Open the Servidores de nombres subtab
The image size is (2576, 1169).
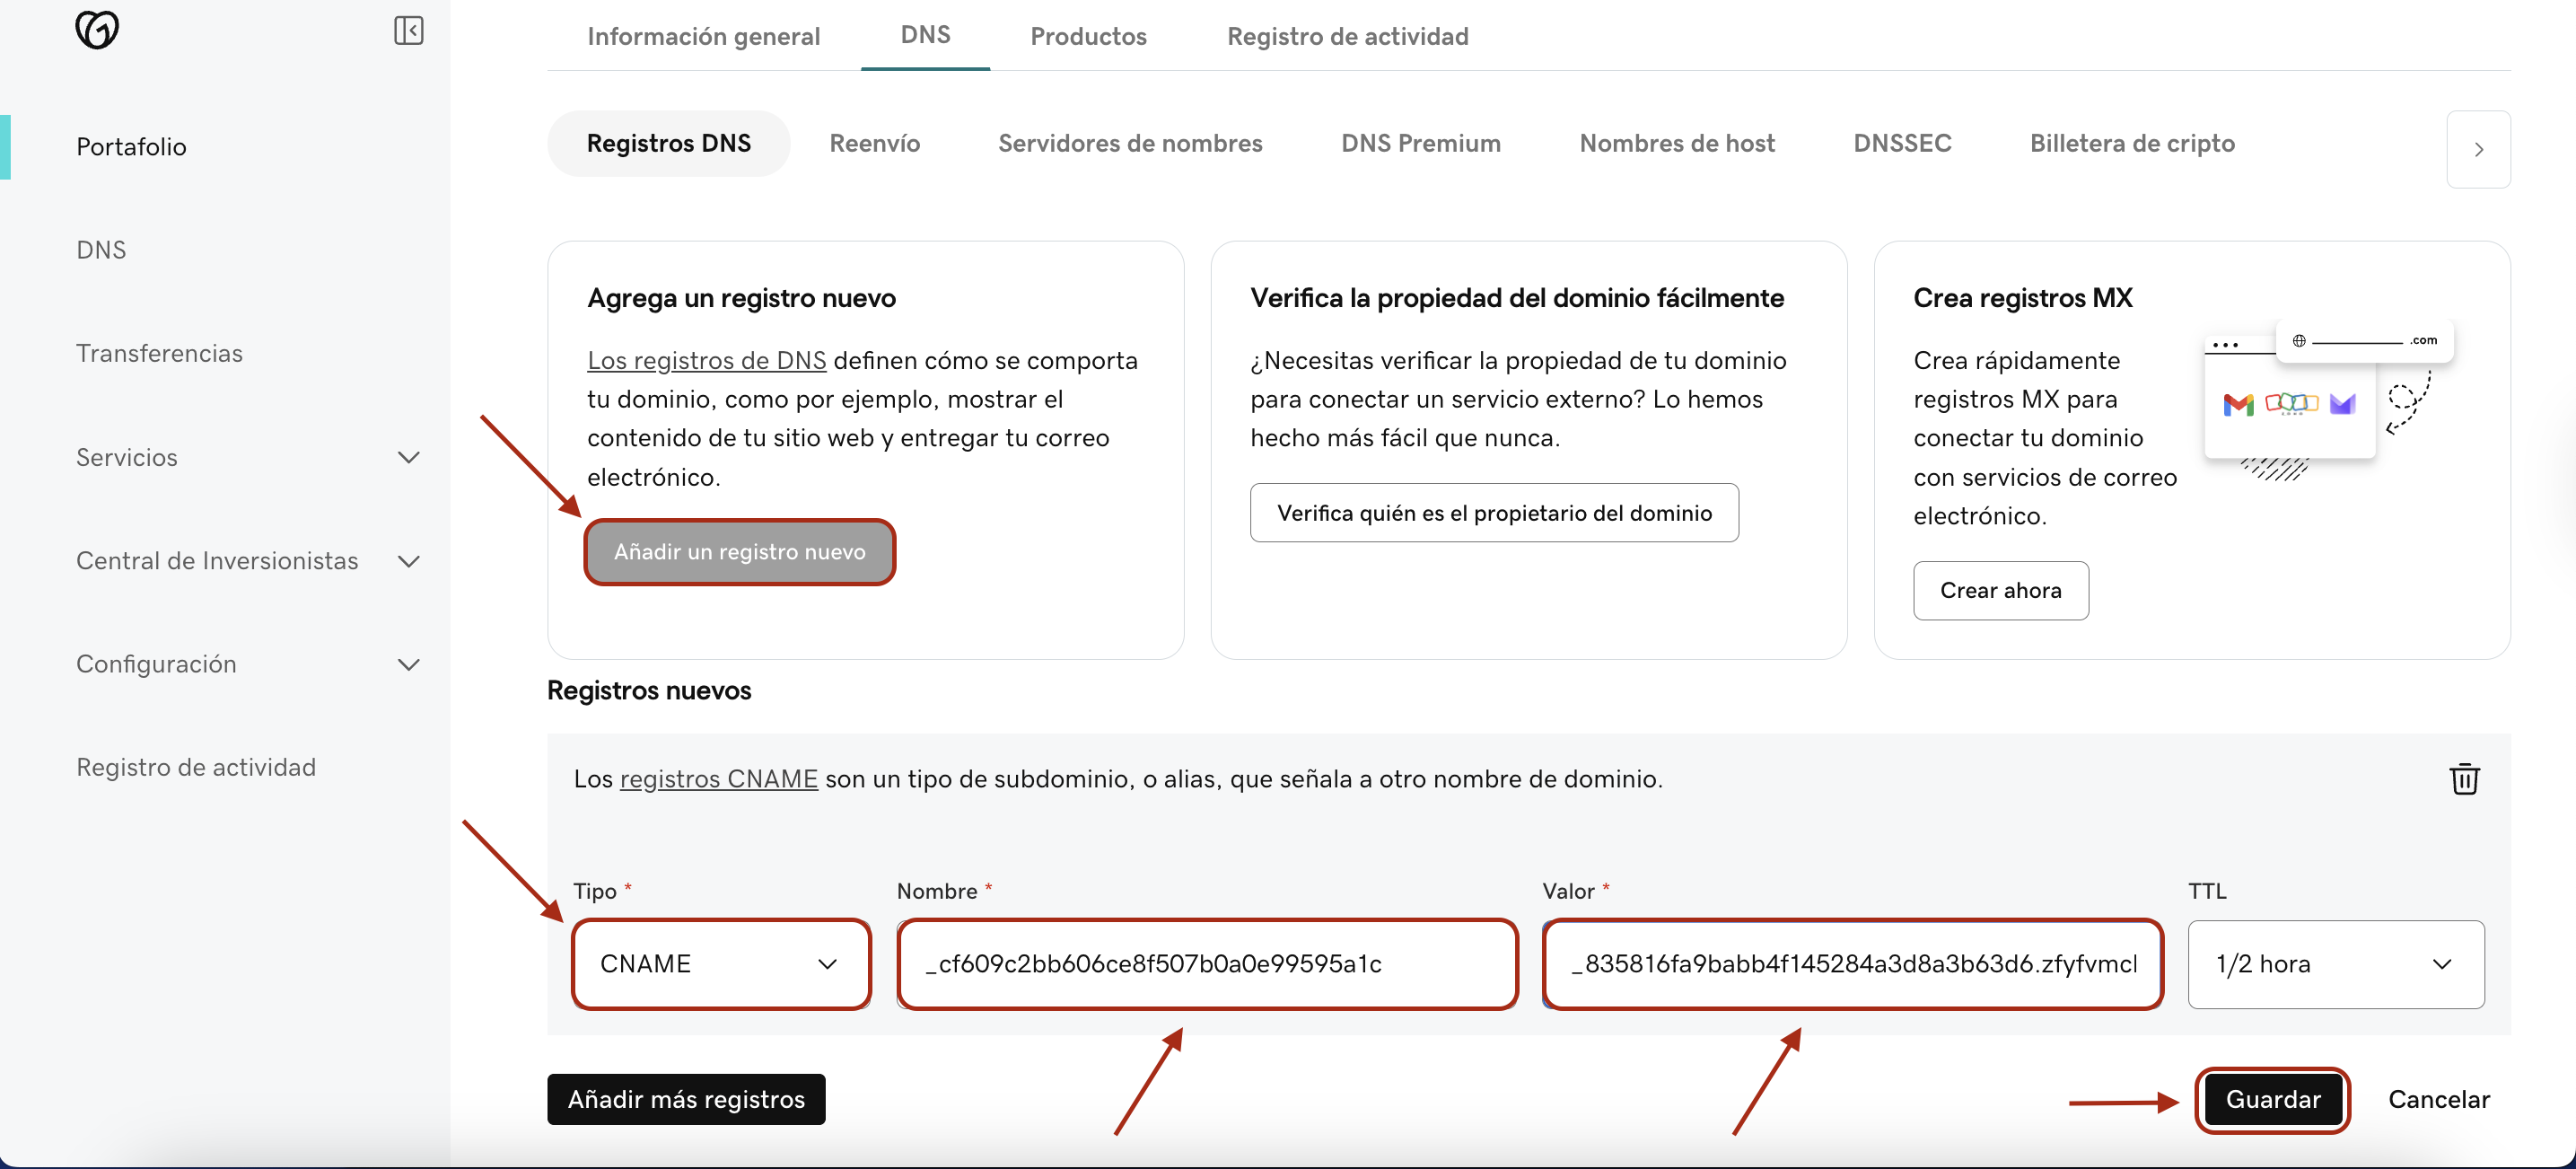1130,144
